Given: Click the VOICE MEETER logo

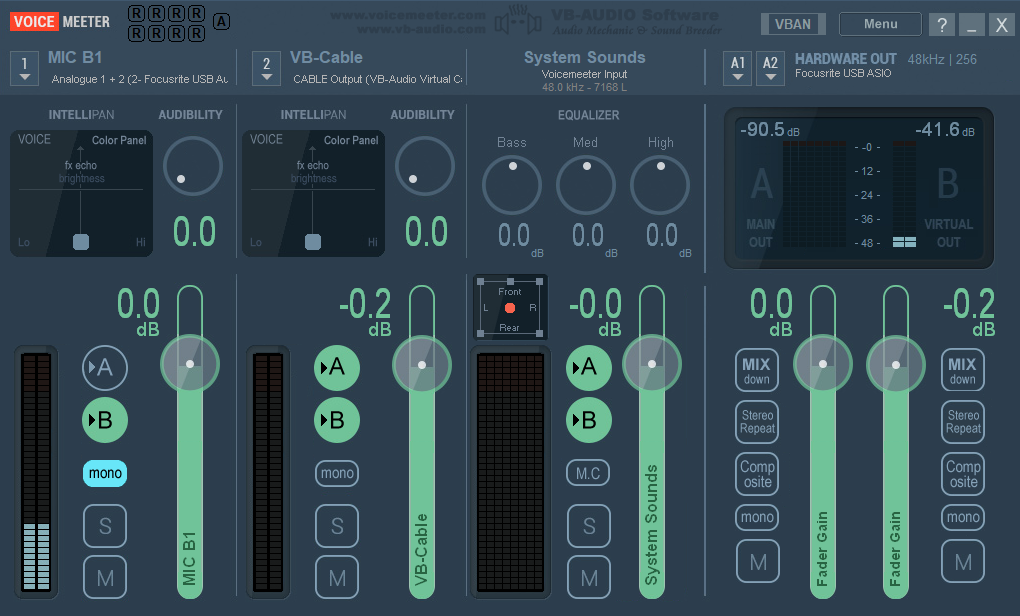Looking at the screenshot, I should pos(60,21).
